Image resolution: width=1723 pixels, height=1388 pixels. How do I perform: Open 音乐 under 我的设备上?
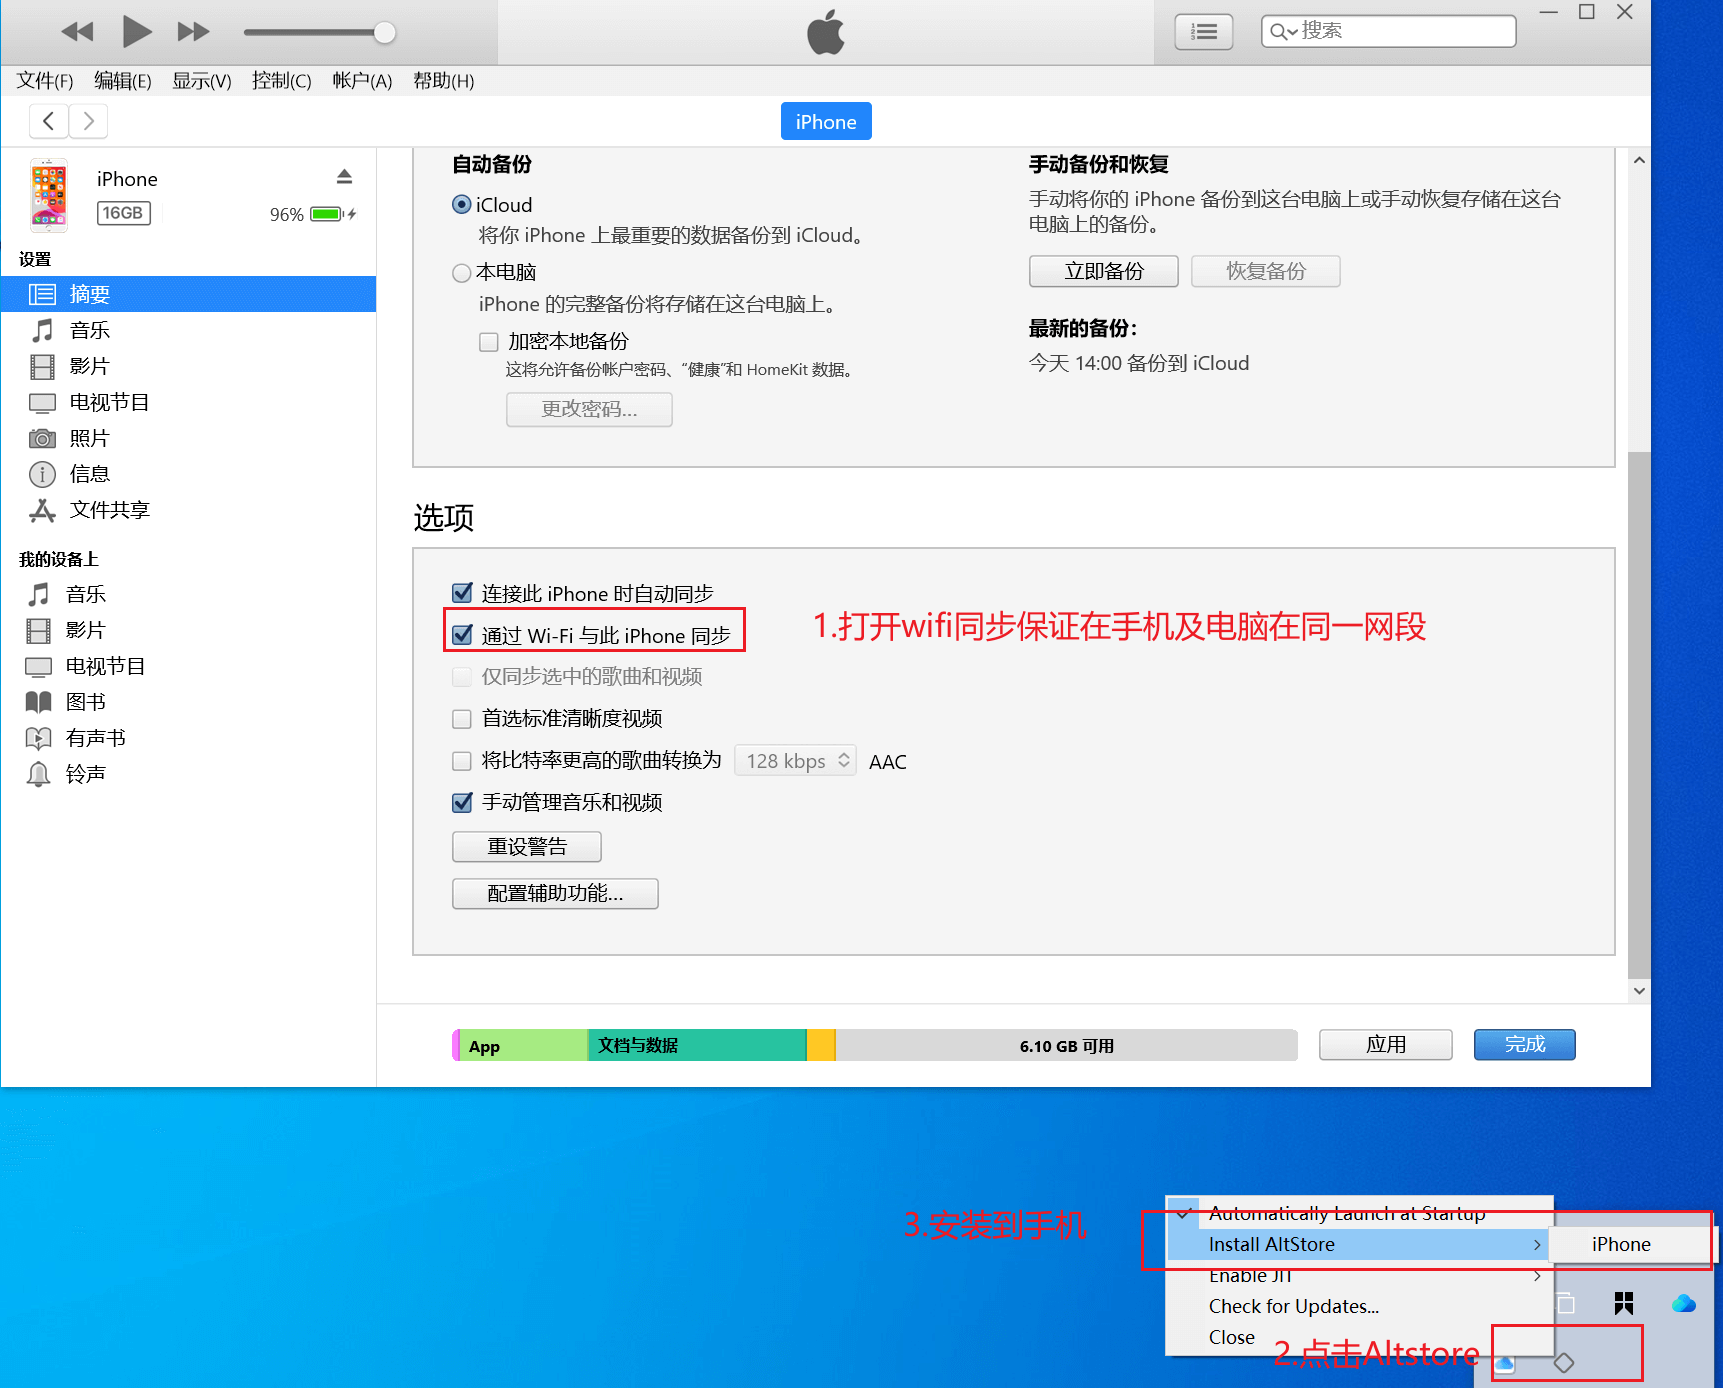(188, 594)
